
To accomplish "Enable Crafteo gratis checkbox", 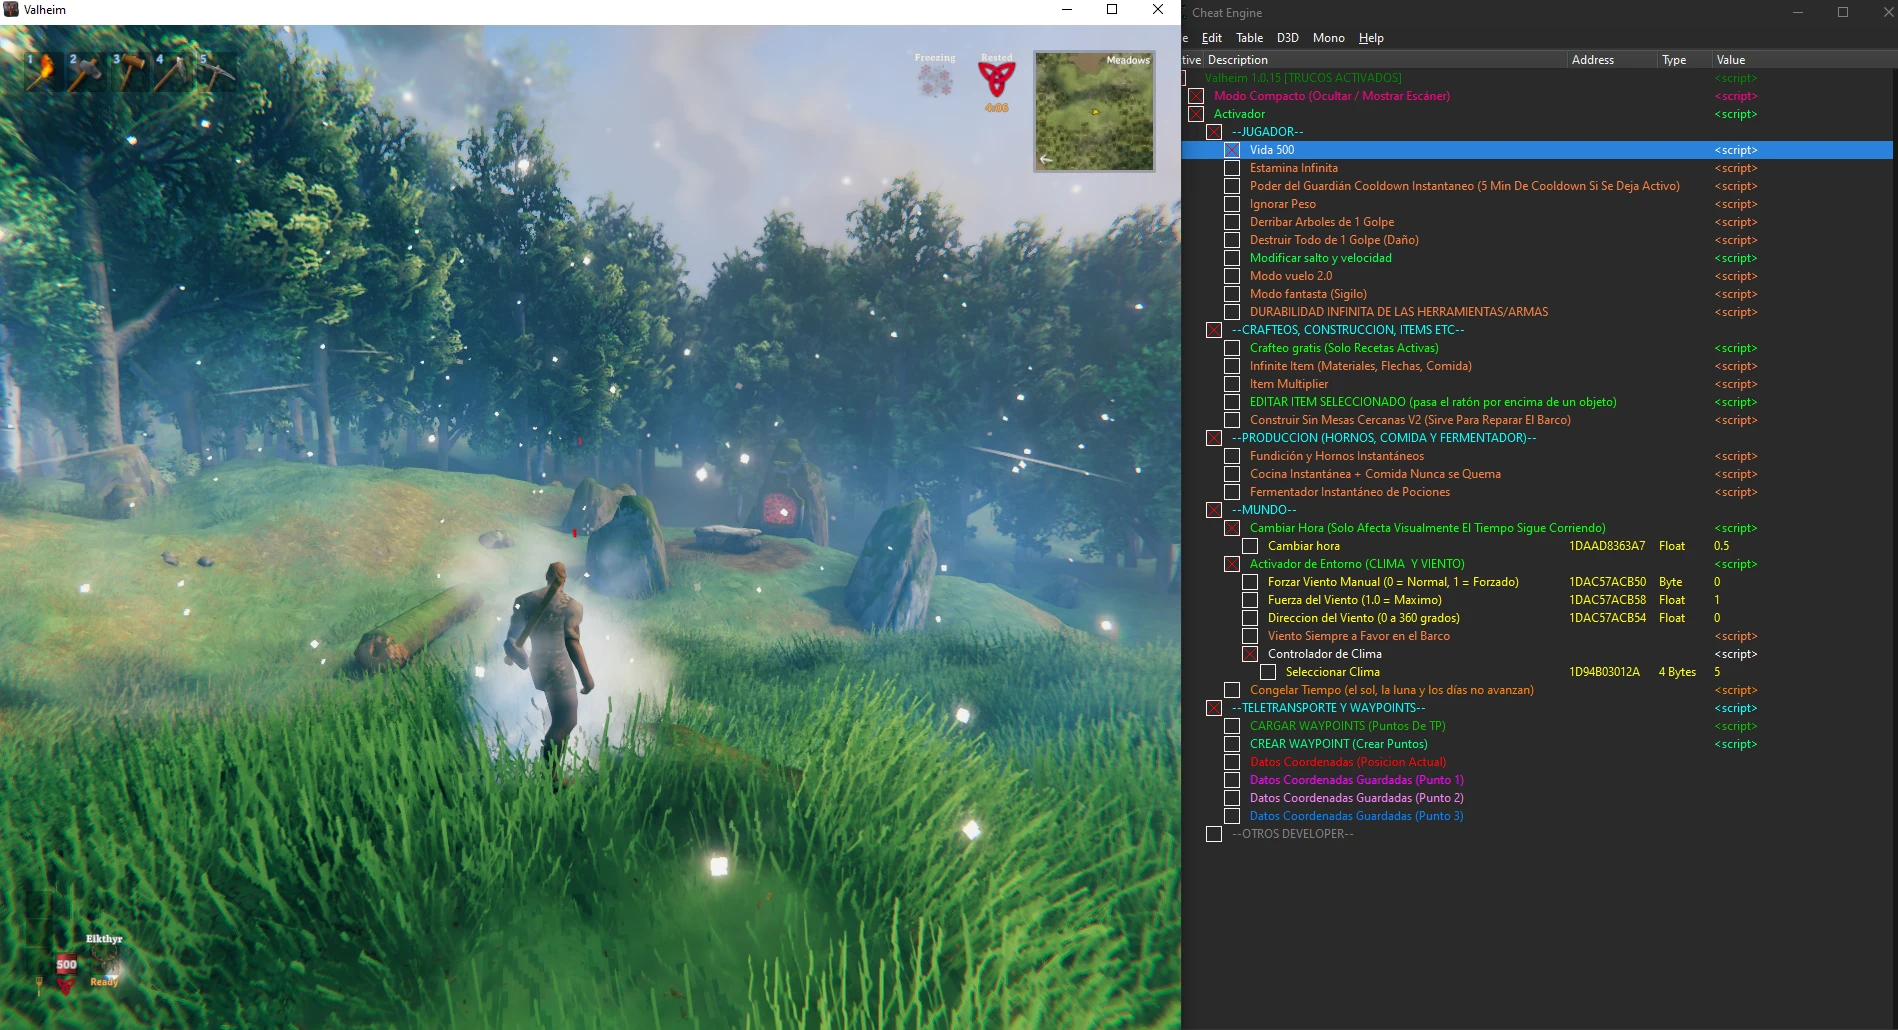I will pos(1232,348).
